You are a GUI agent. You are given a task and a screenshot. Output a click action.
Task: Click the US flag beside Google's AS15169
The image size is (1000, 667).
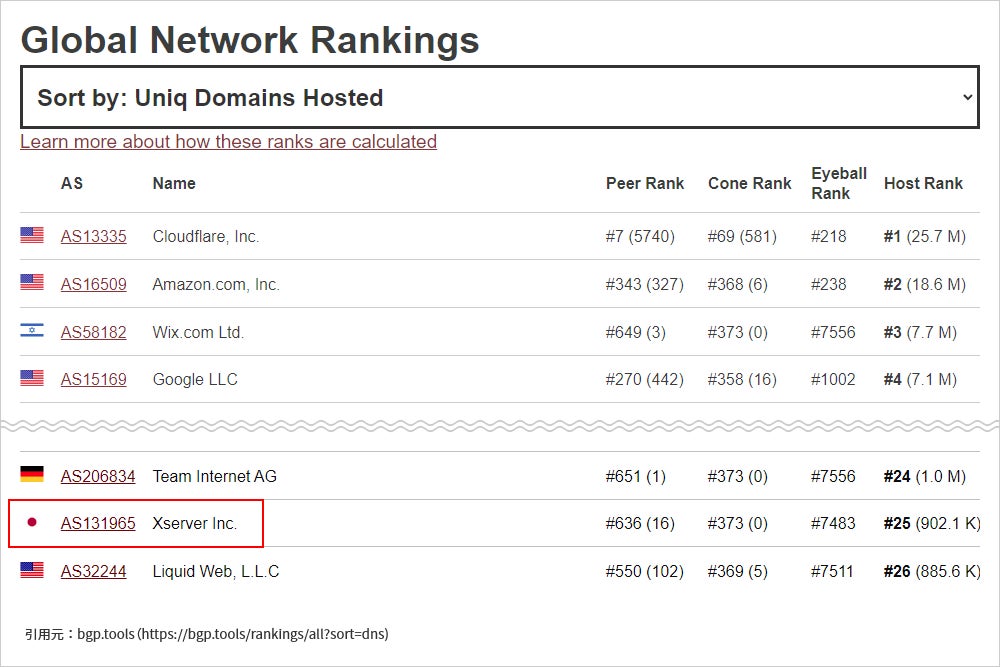coord(32,377)
